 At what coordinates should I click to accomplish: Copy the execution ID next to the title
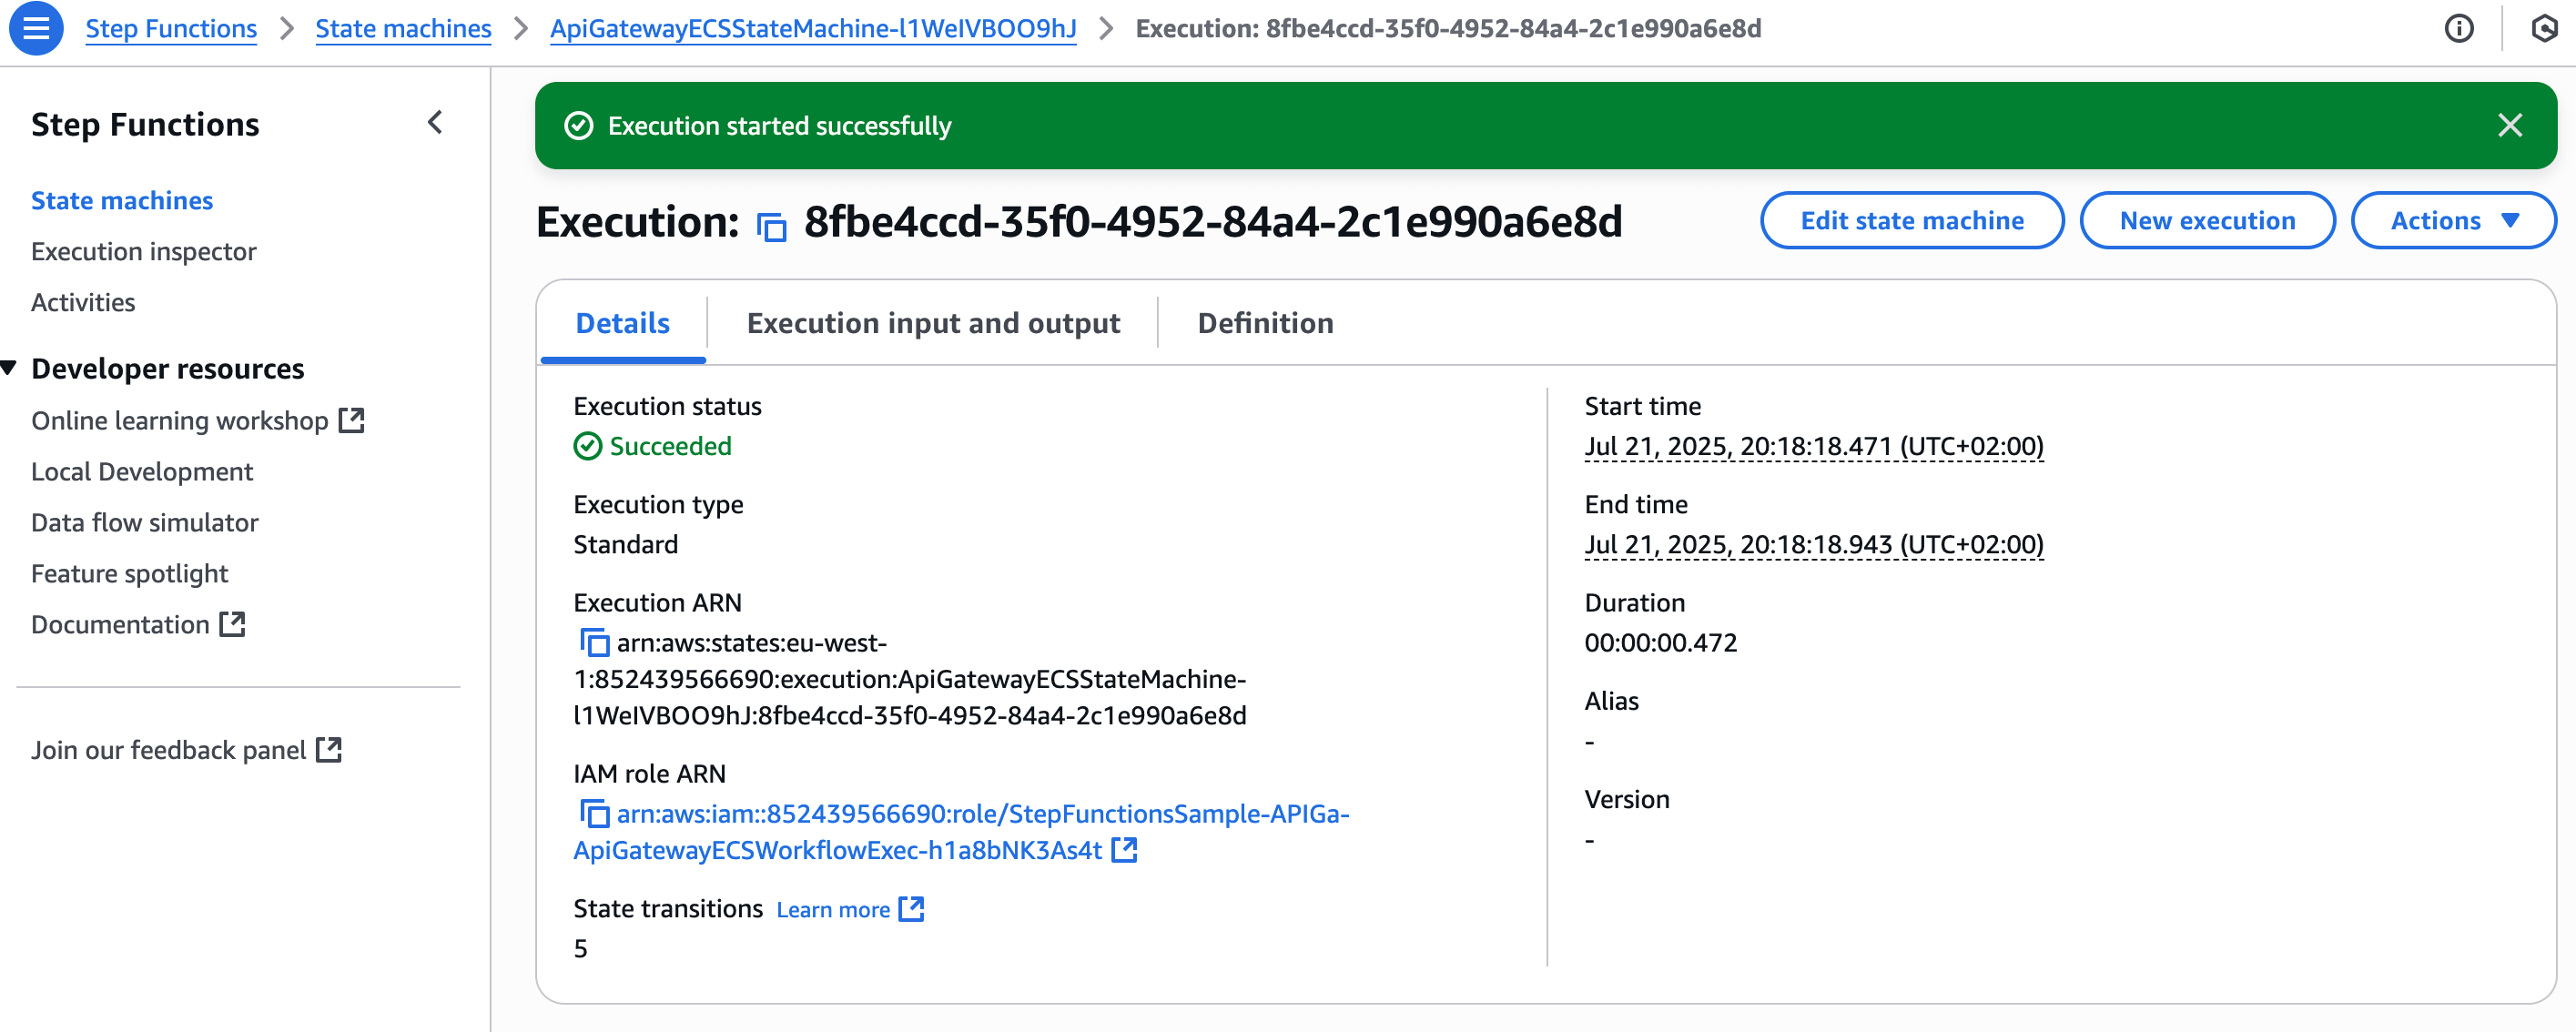[771, 226]
